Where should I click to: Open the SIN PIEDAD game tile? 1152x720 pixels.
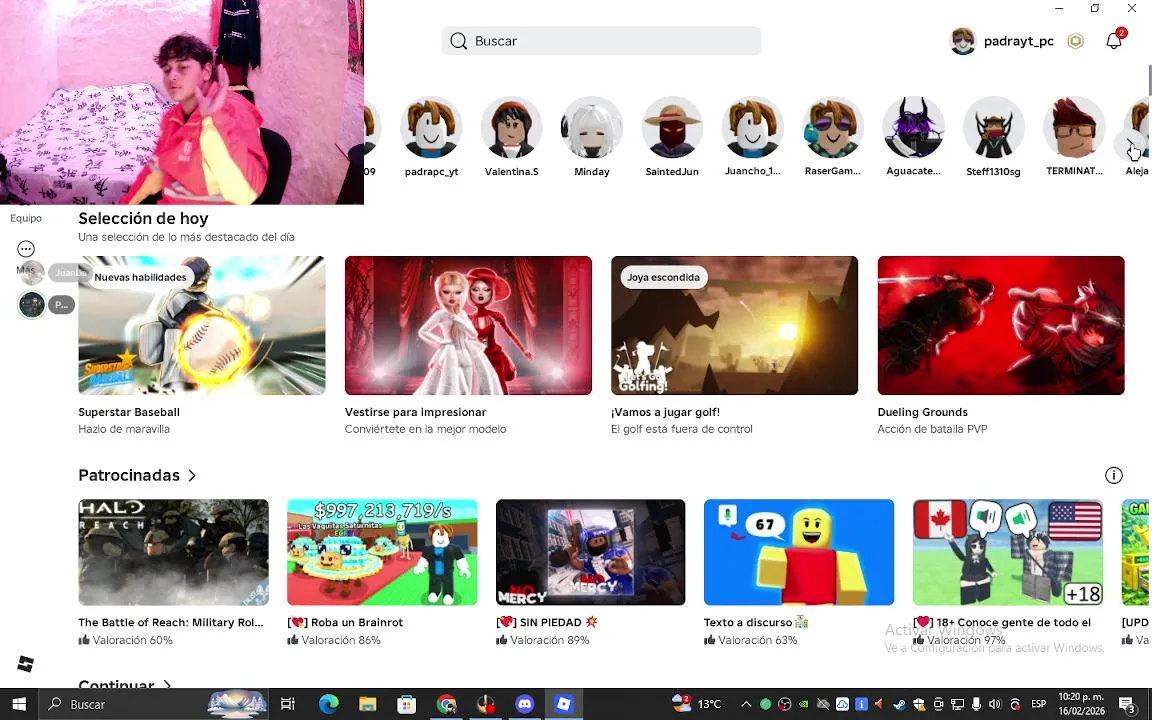pyautogui.click(x=591, y=552)
